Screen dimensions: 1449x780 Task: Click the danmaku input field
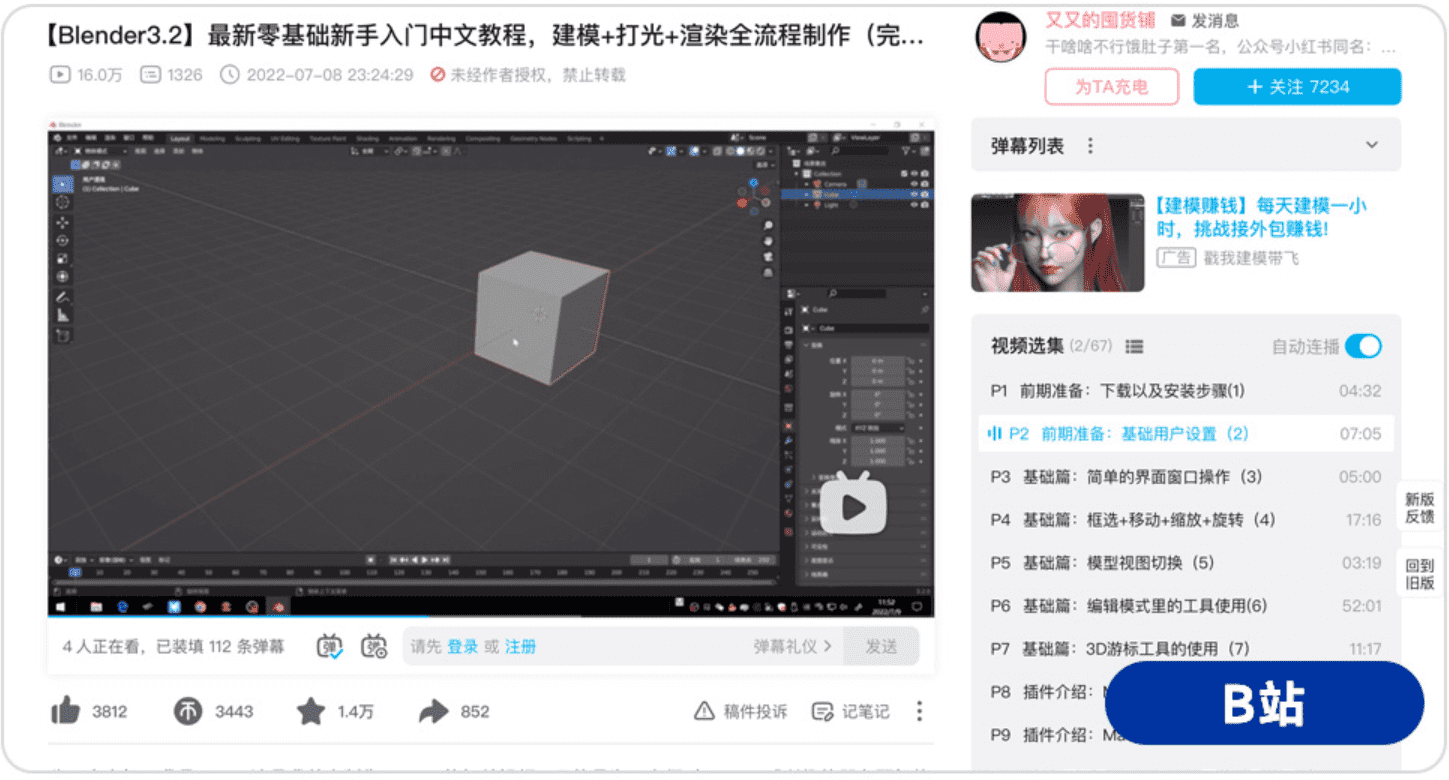[623, 646]
